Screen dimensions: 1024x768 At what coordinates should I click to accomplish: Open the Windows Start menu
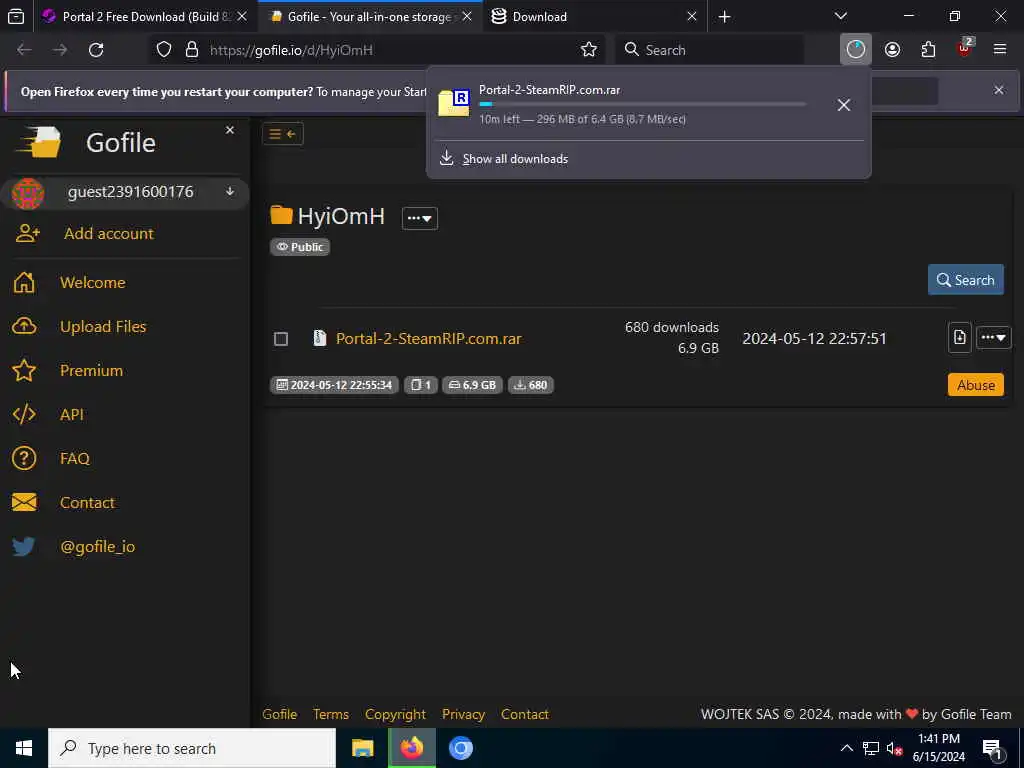click(24, 748)
